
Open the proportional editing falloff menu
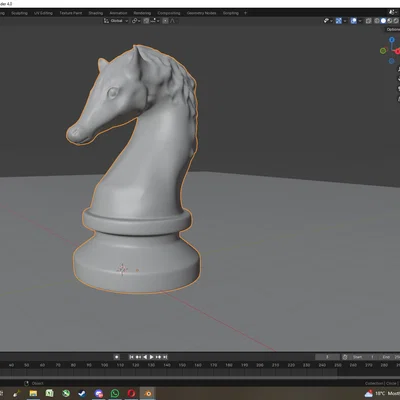pyautogui.click(x=174, y=21)
